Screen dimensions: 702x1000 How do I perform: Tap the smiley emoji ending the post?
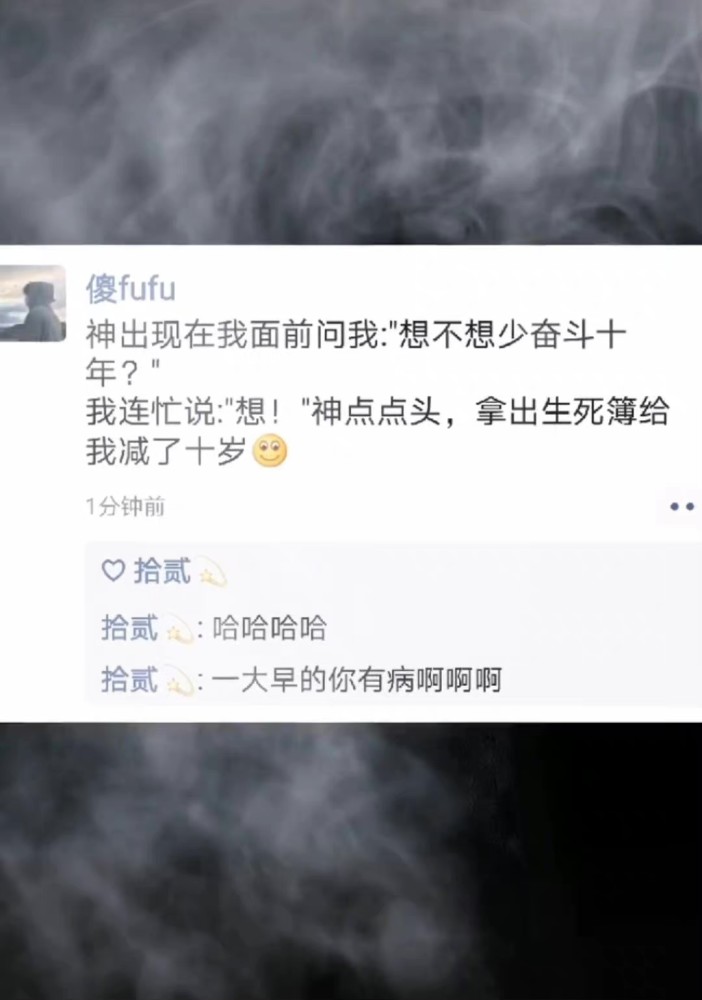pyautogui.click(x=270, y=452)
